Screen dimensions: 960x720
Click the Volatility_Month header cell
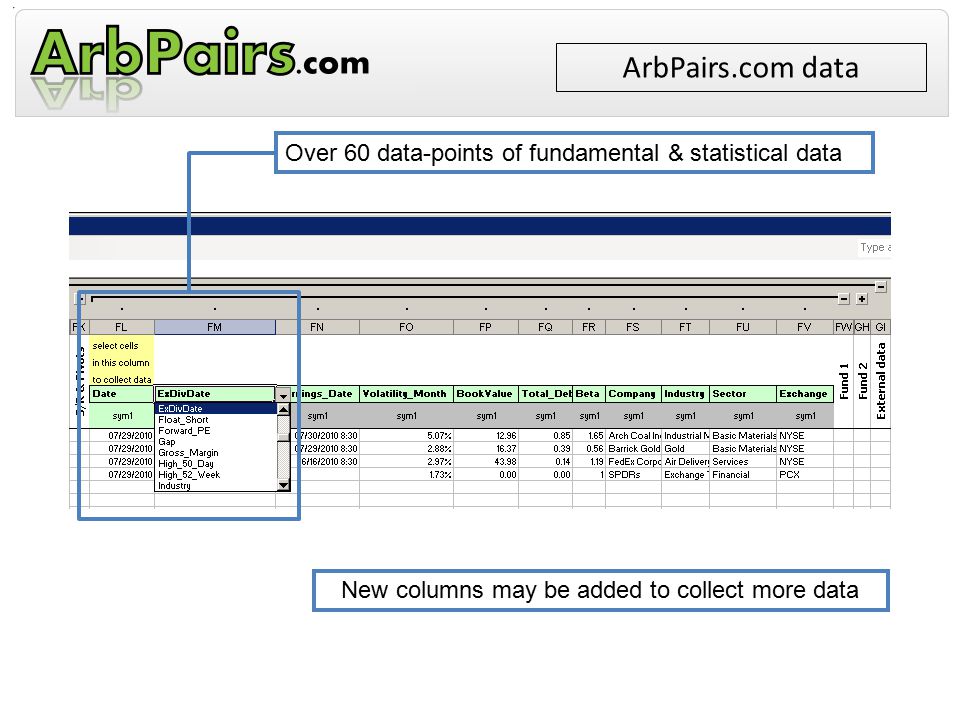pyautogui.click(x=406, y=394)
